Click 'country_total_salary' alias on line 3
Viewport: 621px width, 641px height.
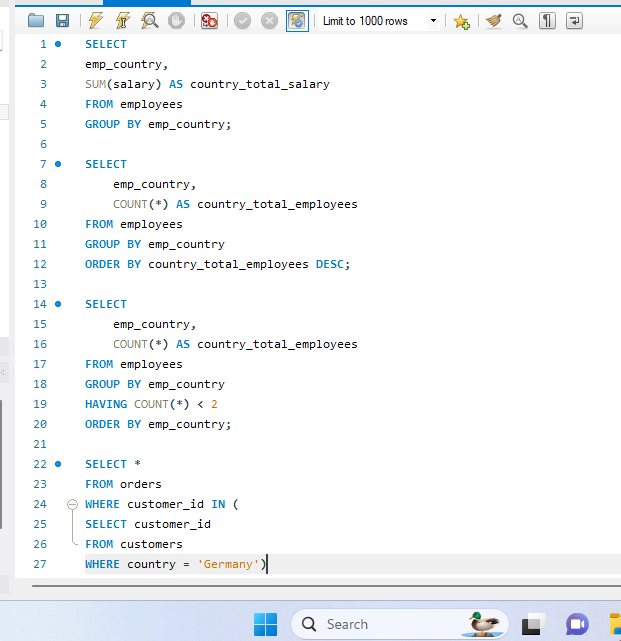click(x=260, y=84)
